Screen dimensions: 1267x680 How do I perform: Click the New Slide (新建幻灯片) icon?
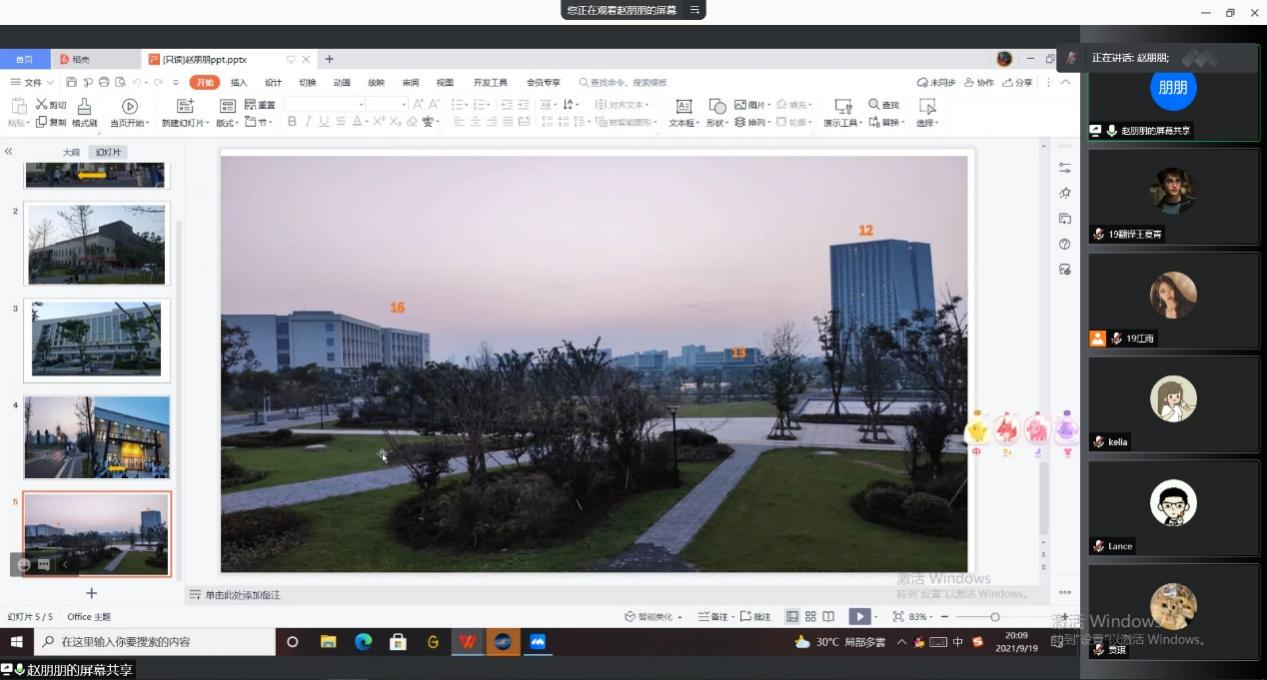point(185,106)
